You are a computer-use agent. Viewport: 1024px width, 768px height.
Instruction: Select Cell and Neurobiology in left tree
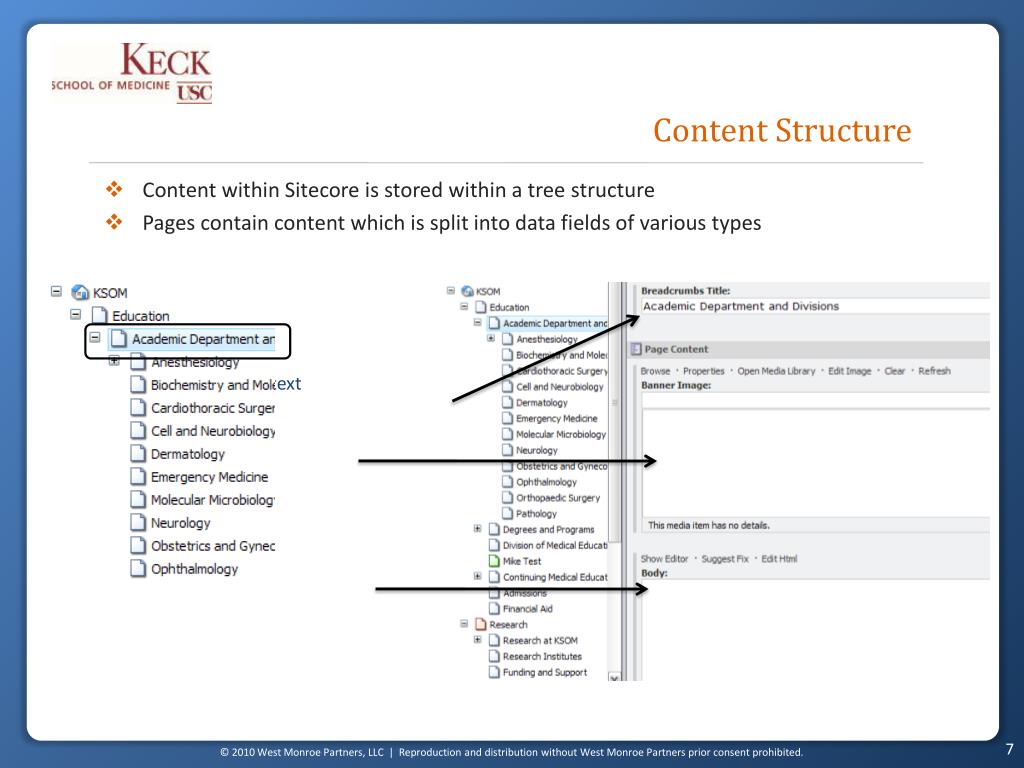[x=213, y=431]
